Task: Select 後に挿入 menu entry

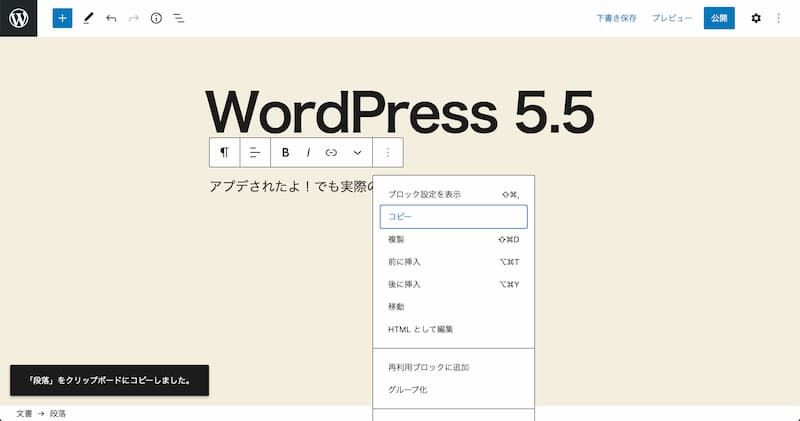Action: [454, 284]
